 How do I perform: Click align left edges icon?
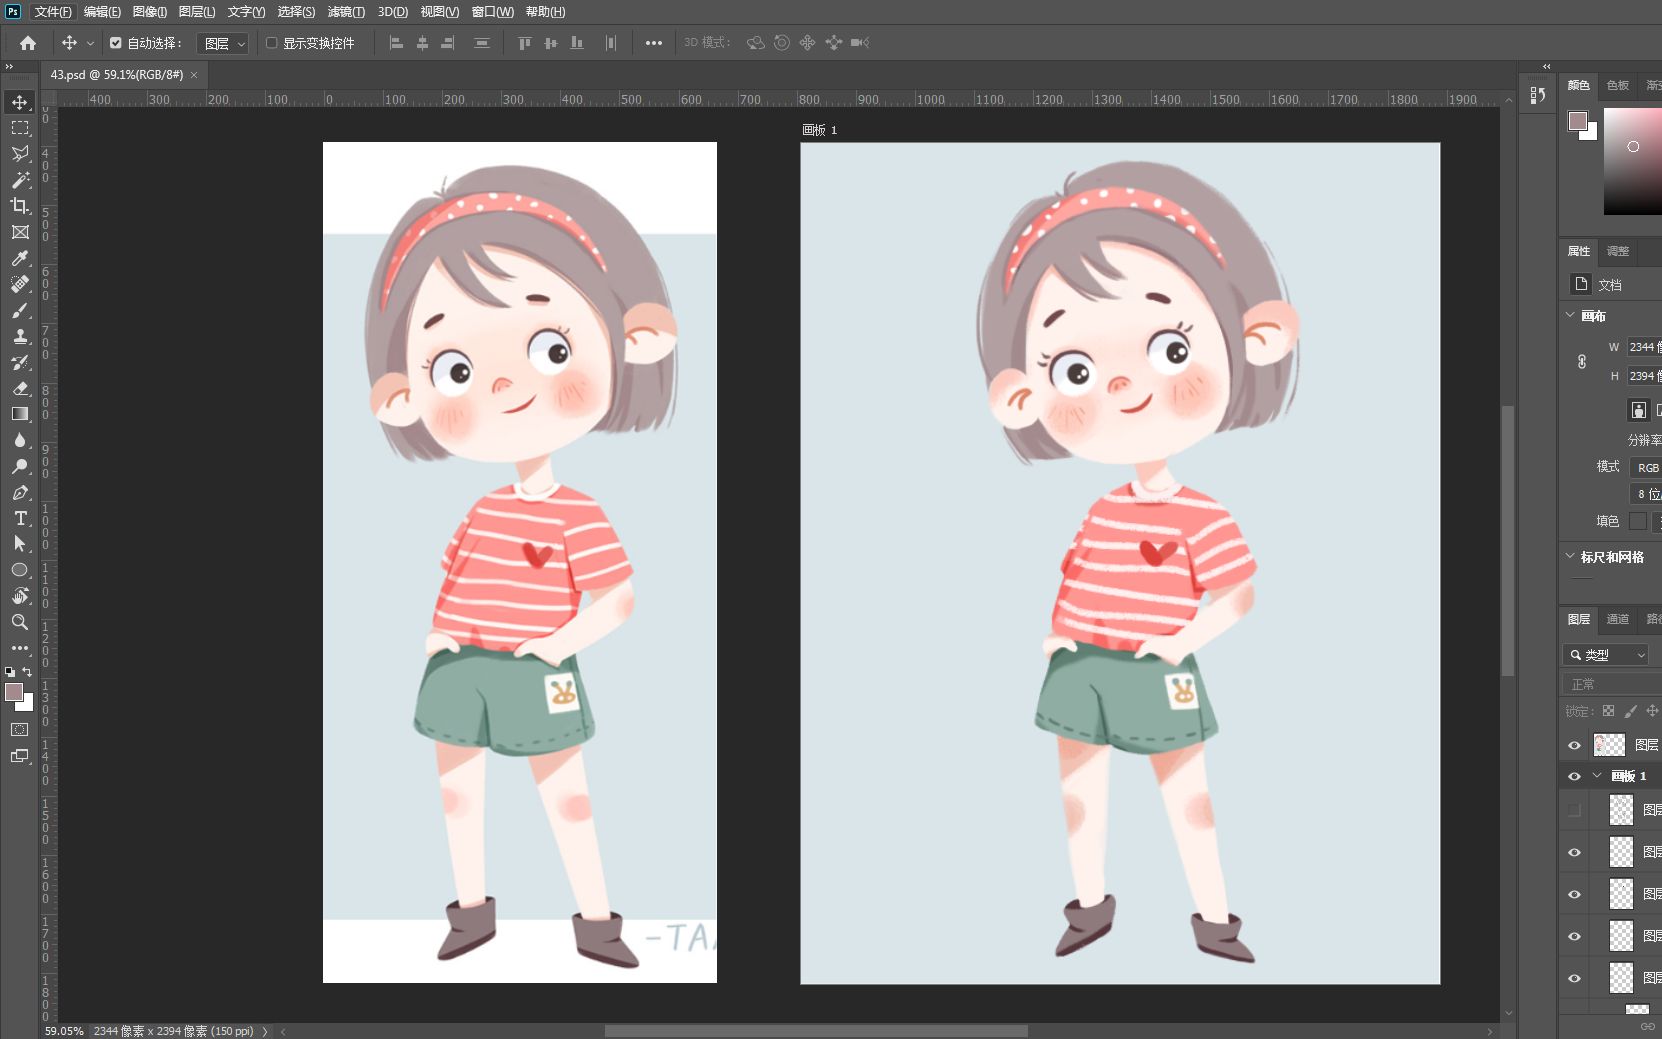tap(396, 43)
